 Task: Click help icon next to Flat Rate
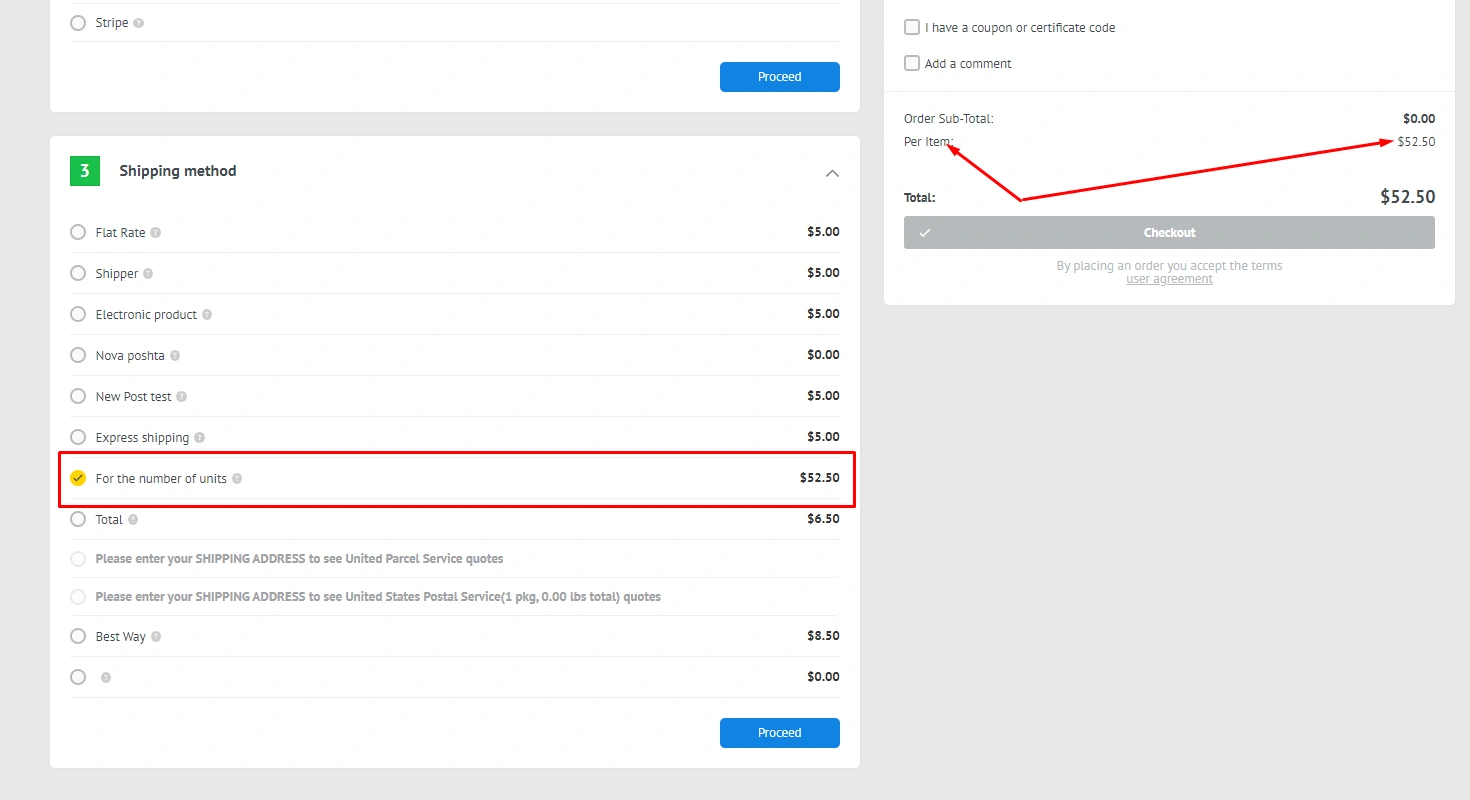(156, 233)
